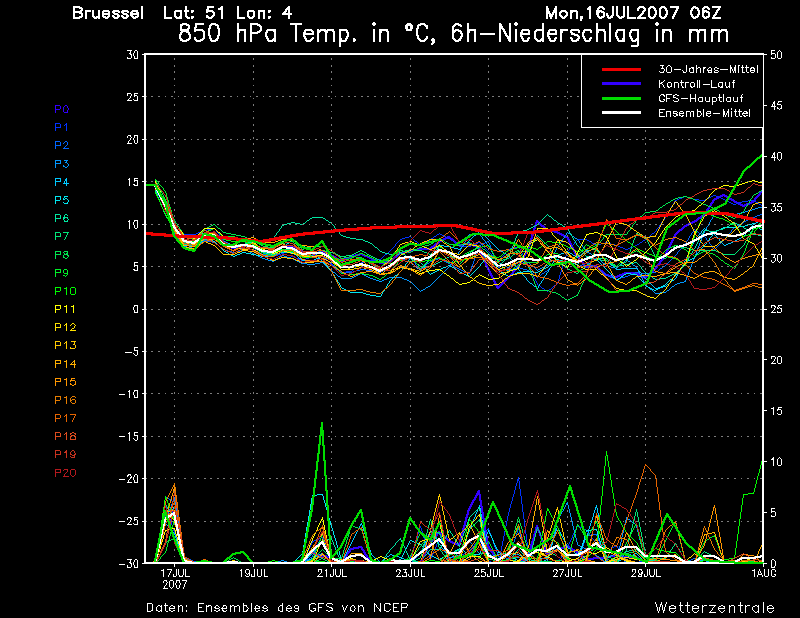Image resolution: width=800 pixels, height=618 pixels.
Task: Select the P2 member label
Action: 62,145
